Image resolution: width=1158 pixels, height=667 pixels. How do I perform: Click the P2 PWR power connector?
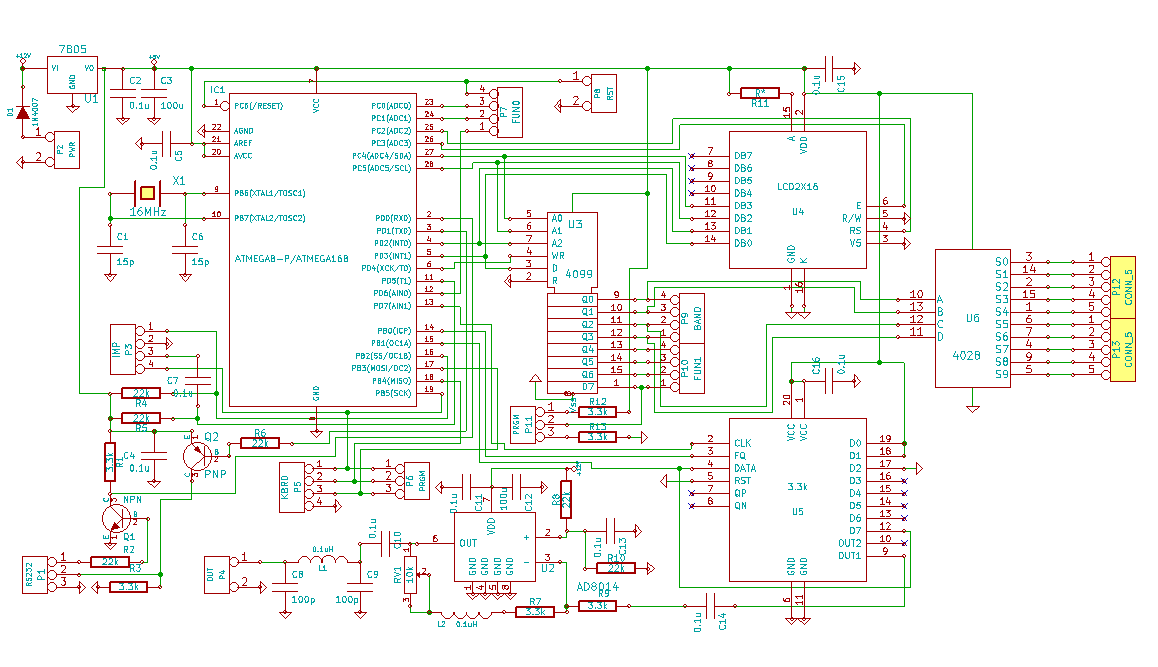[66, 150]
